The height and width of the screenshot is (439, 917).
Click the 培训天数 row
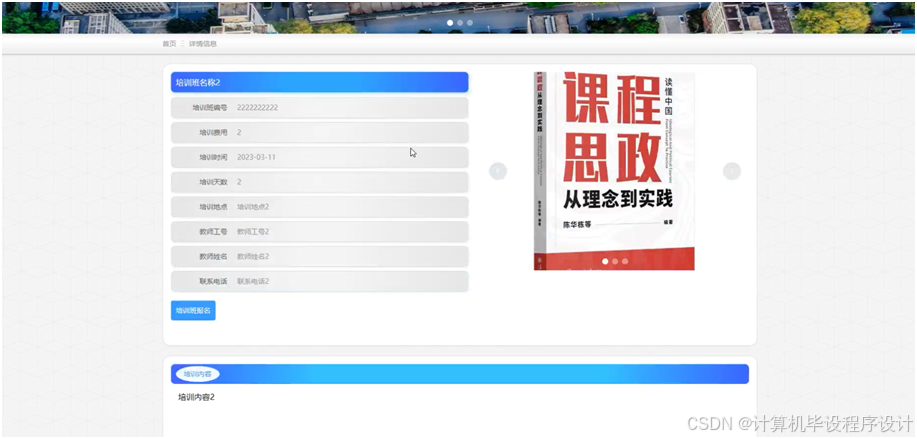[x=319, y=182]
